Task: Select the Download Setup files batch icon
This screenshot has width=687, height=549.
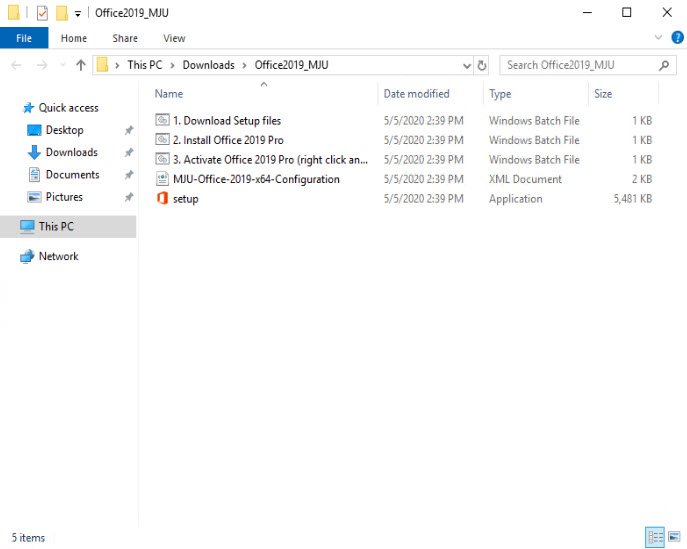Action: click(x=164, y=121)
